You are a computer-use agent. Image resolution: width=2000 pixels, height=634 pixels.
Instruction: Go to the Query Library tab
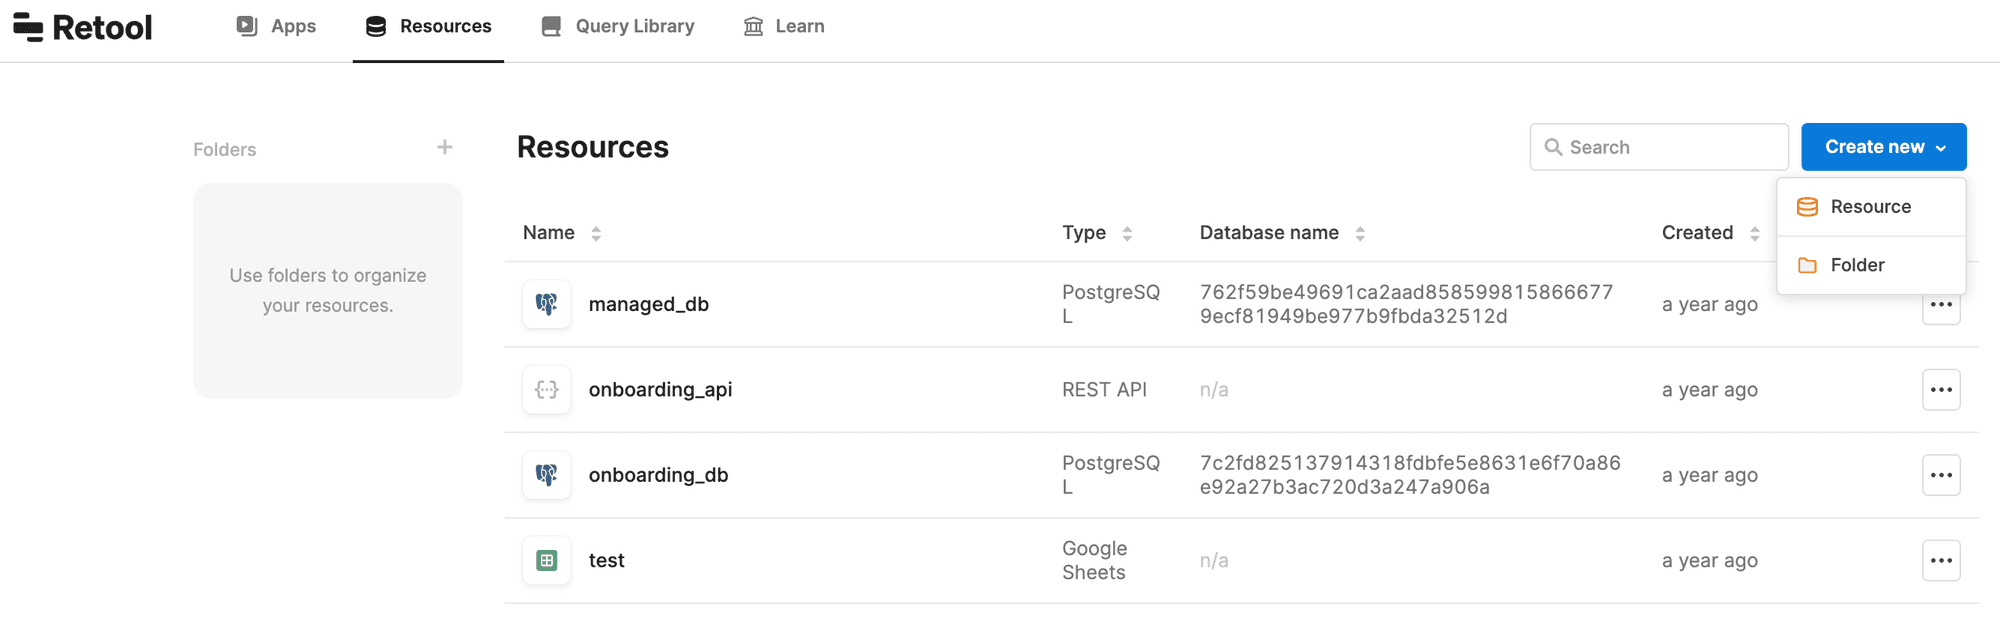(618, 27)
